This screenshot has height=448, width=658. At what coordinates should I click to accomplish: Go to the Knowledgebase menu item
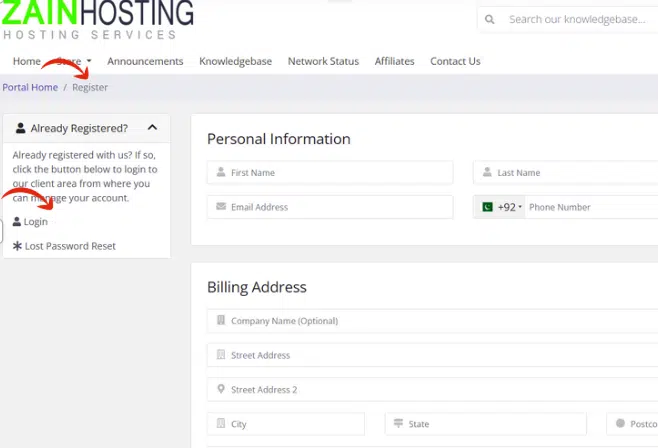coord(235,61)
